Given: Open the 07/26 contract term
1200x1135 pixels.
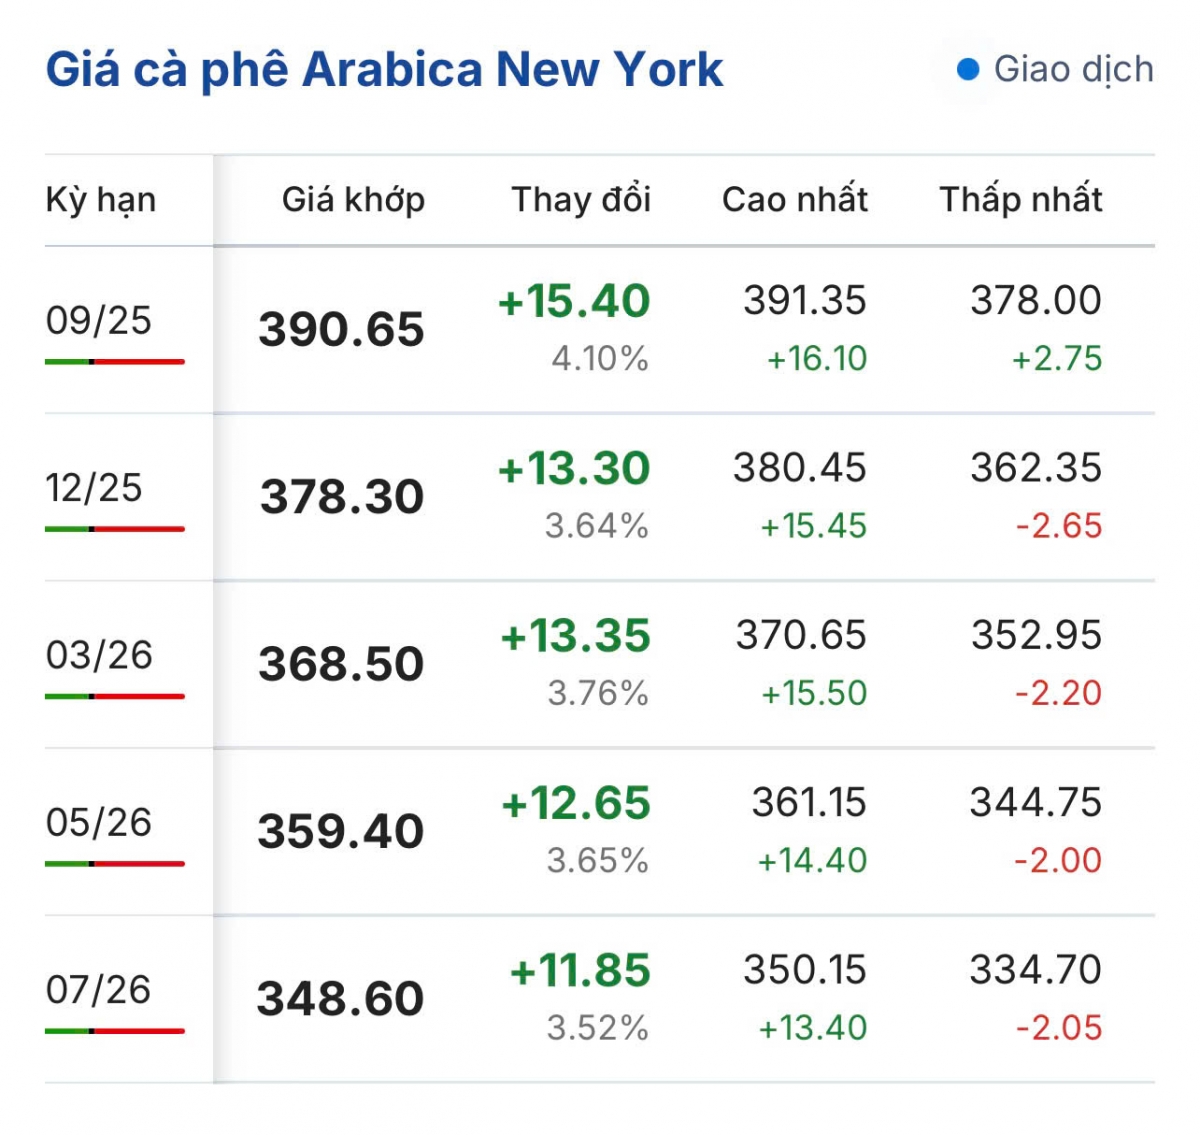Looking at the screenshot, I should click(98, 989).
